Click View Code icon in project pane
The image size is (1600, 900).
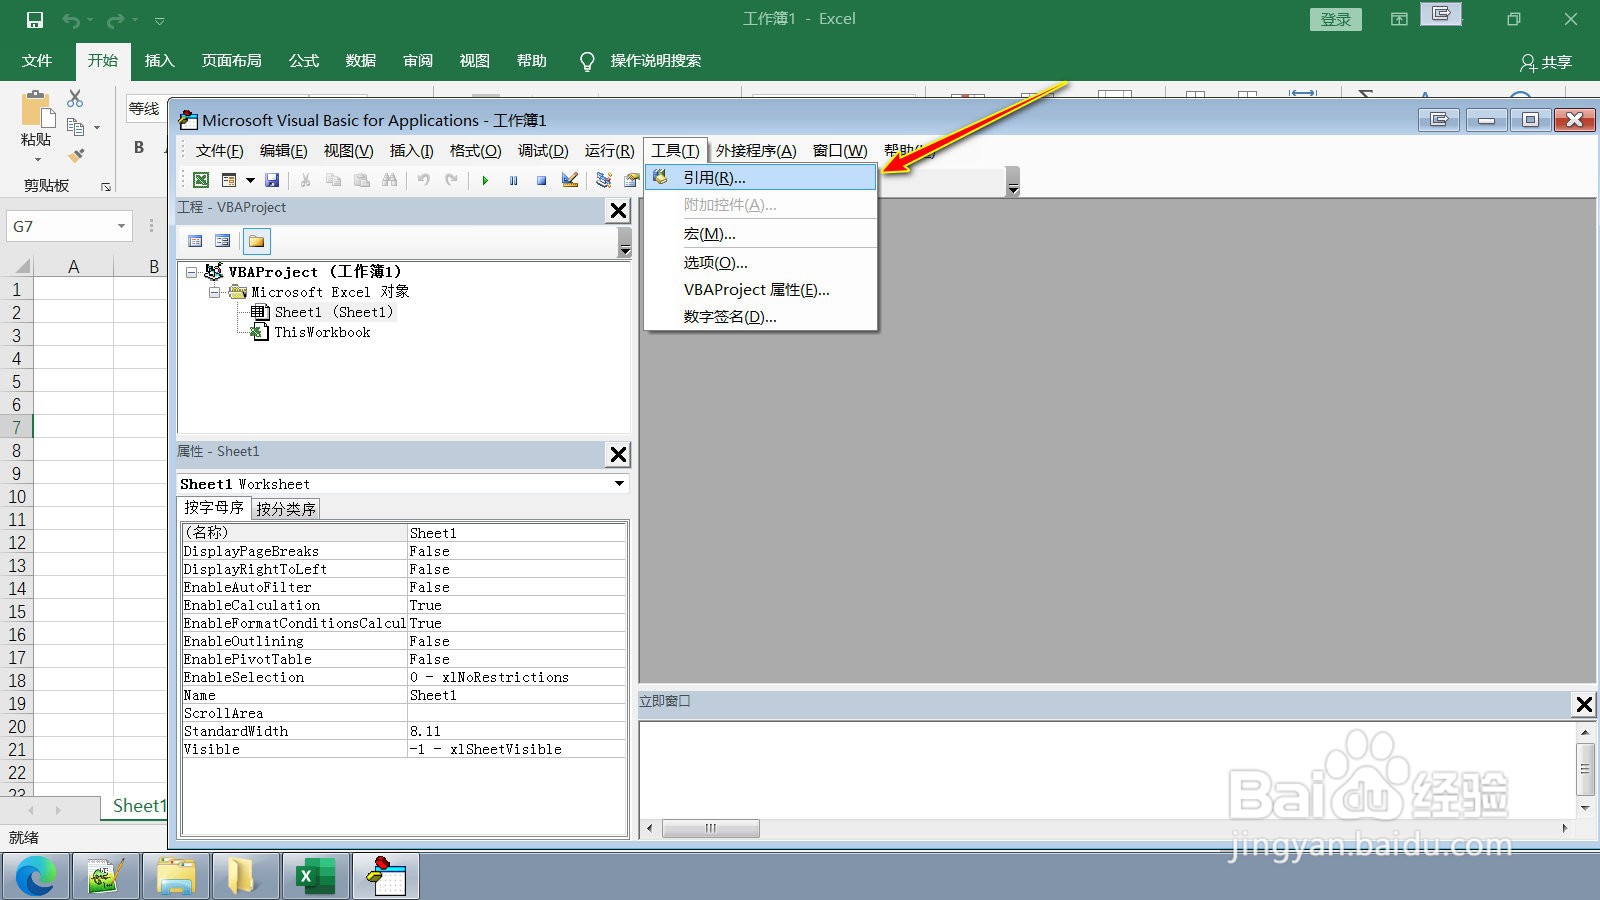(195, 241)
